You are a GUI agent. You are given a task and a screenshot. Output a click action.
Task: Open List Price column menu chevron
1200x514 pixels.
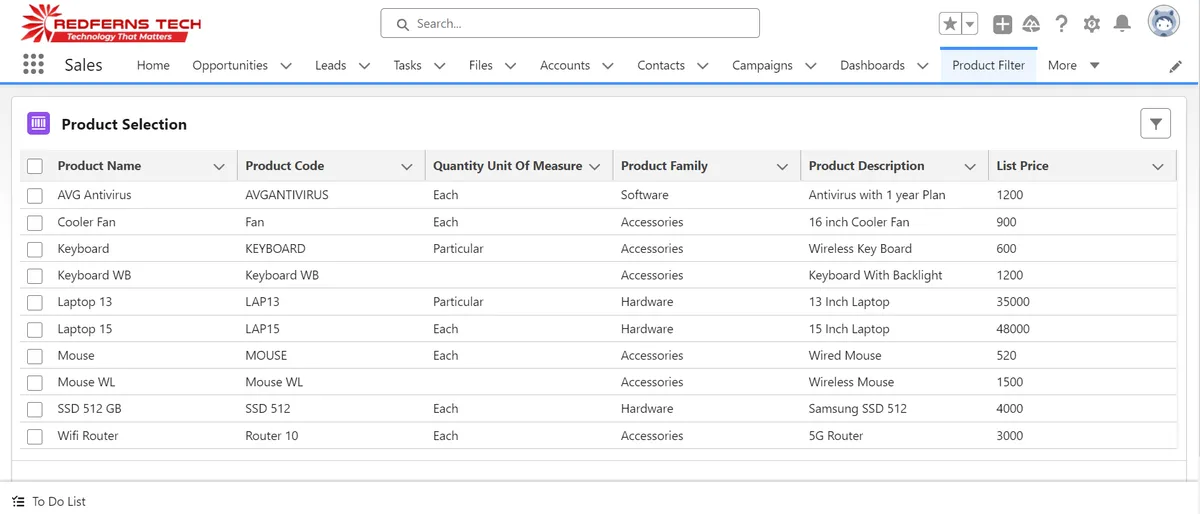click(1158, 166)
